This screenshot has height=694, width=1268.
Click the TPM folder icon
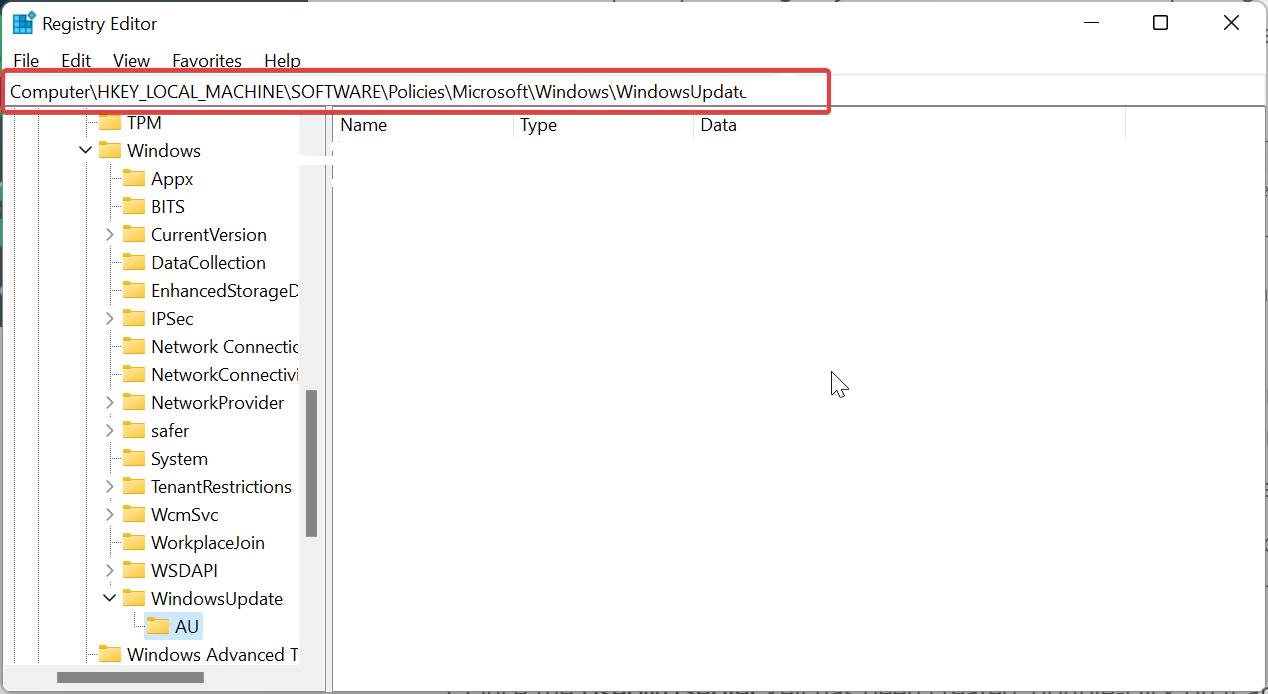click(x=110, y=123)
